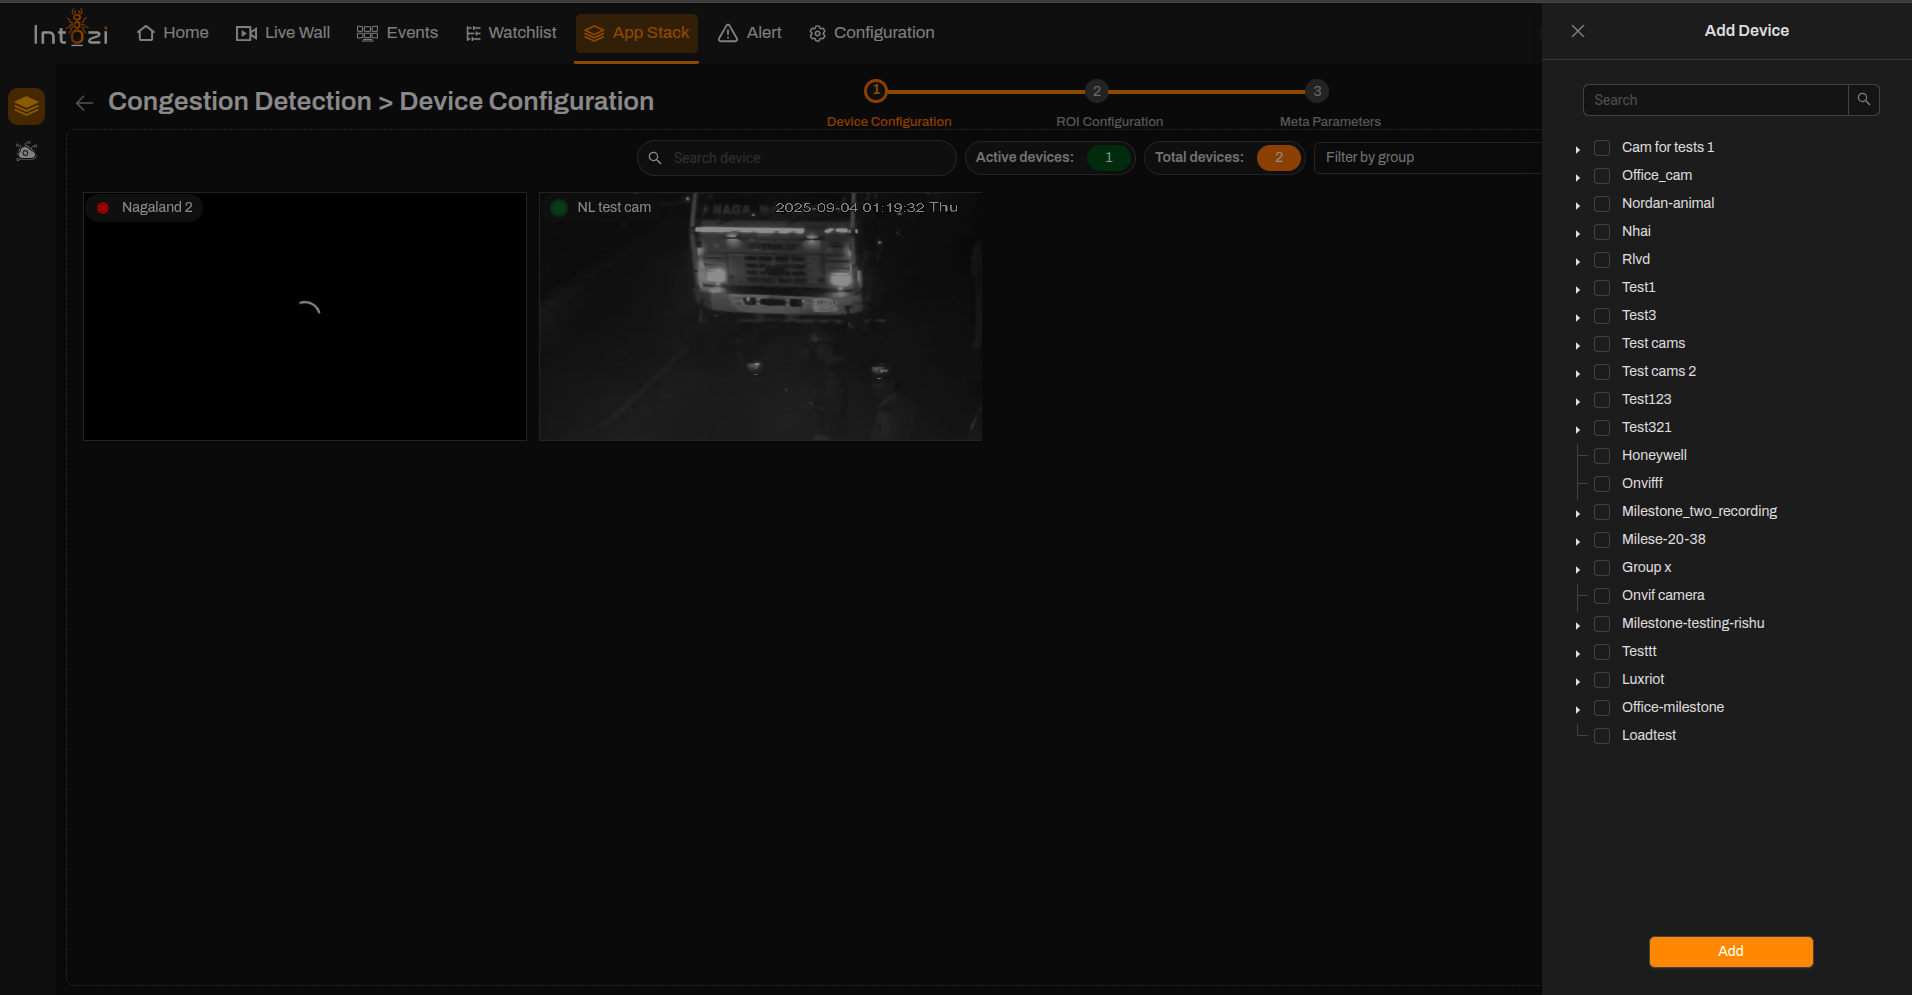This screenshot has width=1912, height=995.
Task: Expand the Test3 tree node
Action: (1578, 317)
